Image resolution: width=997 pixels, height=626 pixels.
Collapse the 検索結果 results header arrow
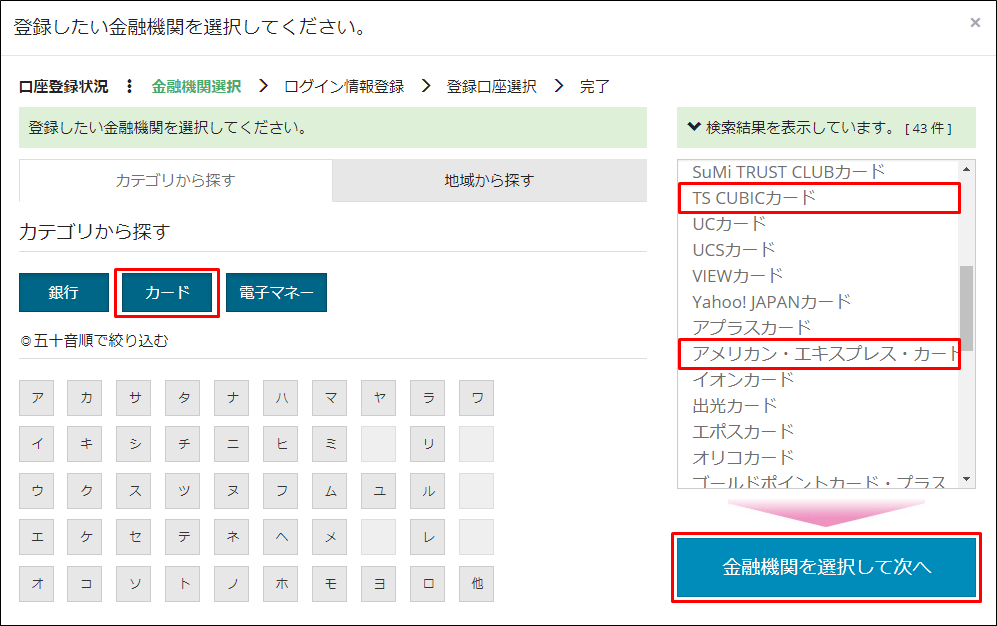(x=694, y=128)
